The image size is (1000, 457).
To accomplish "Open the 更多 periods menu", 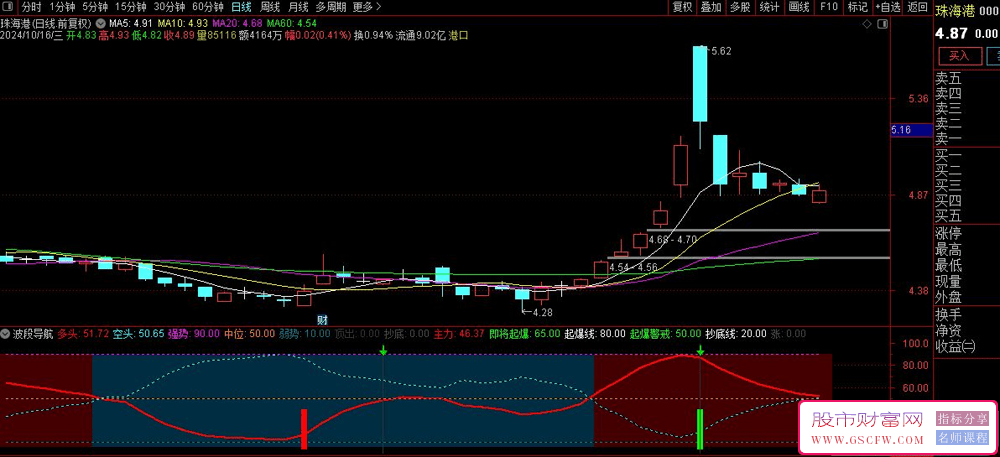I will (366, 7).
